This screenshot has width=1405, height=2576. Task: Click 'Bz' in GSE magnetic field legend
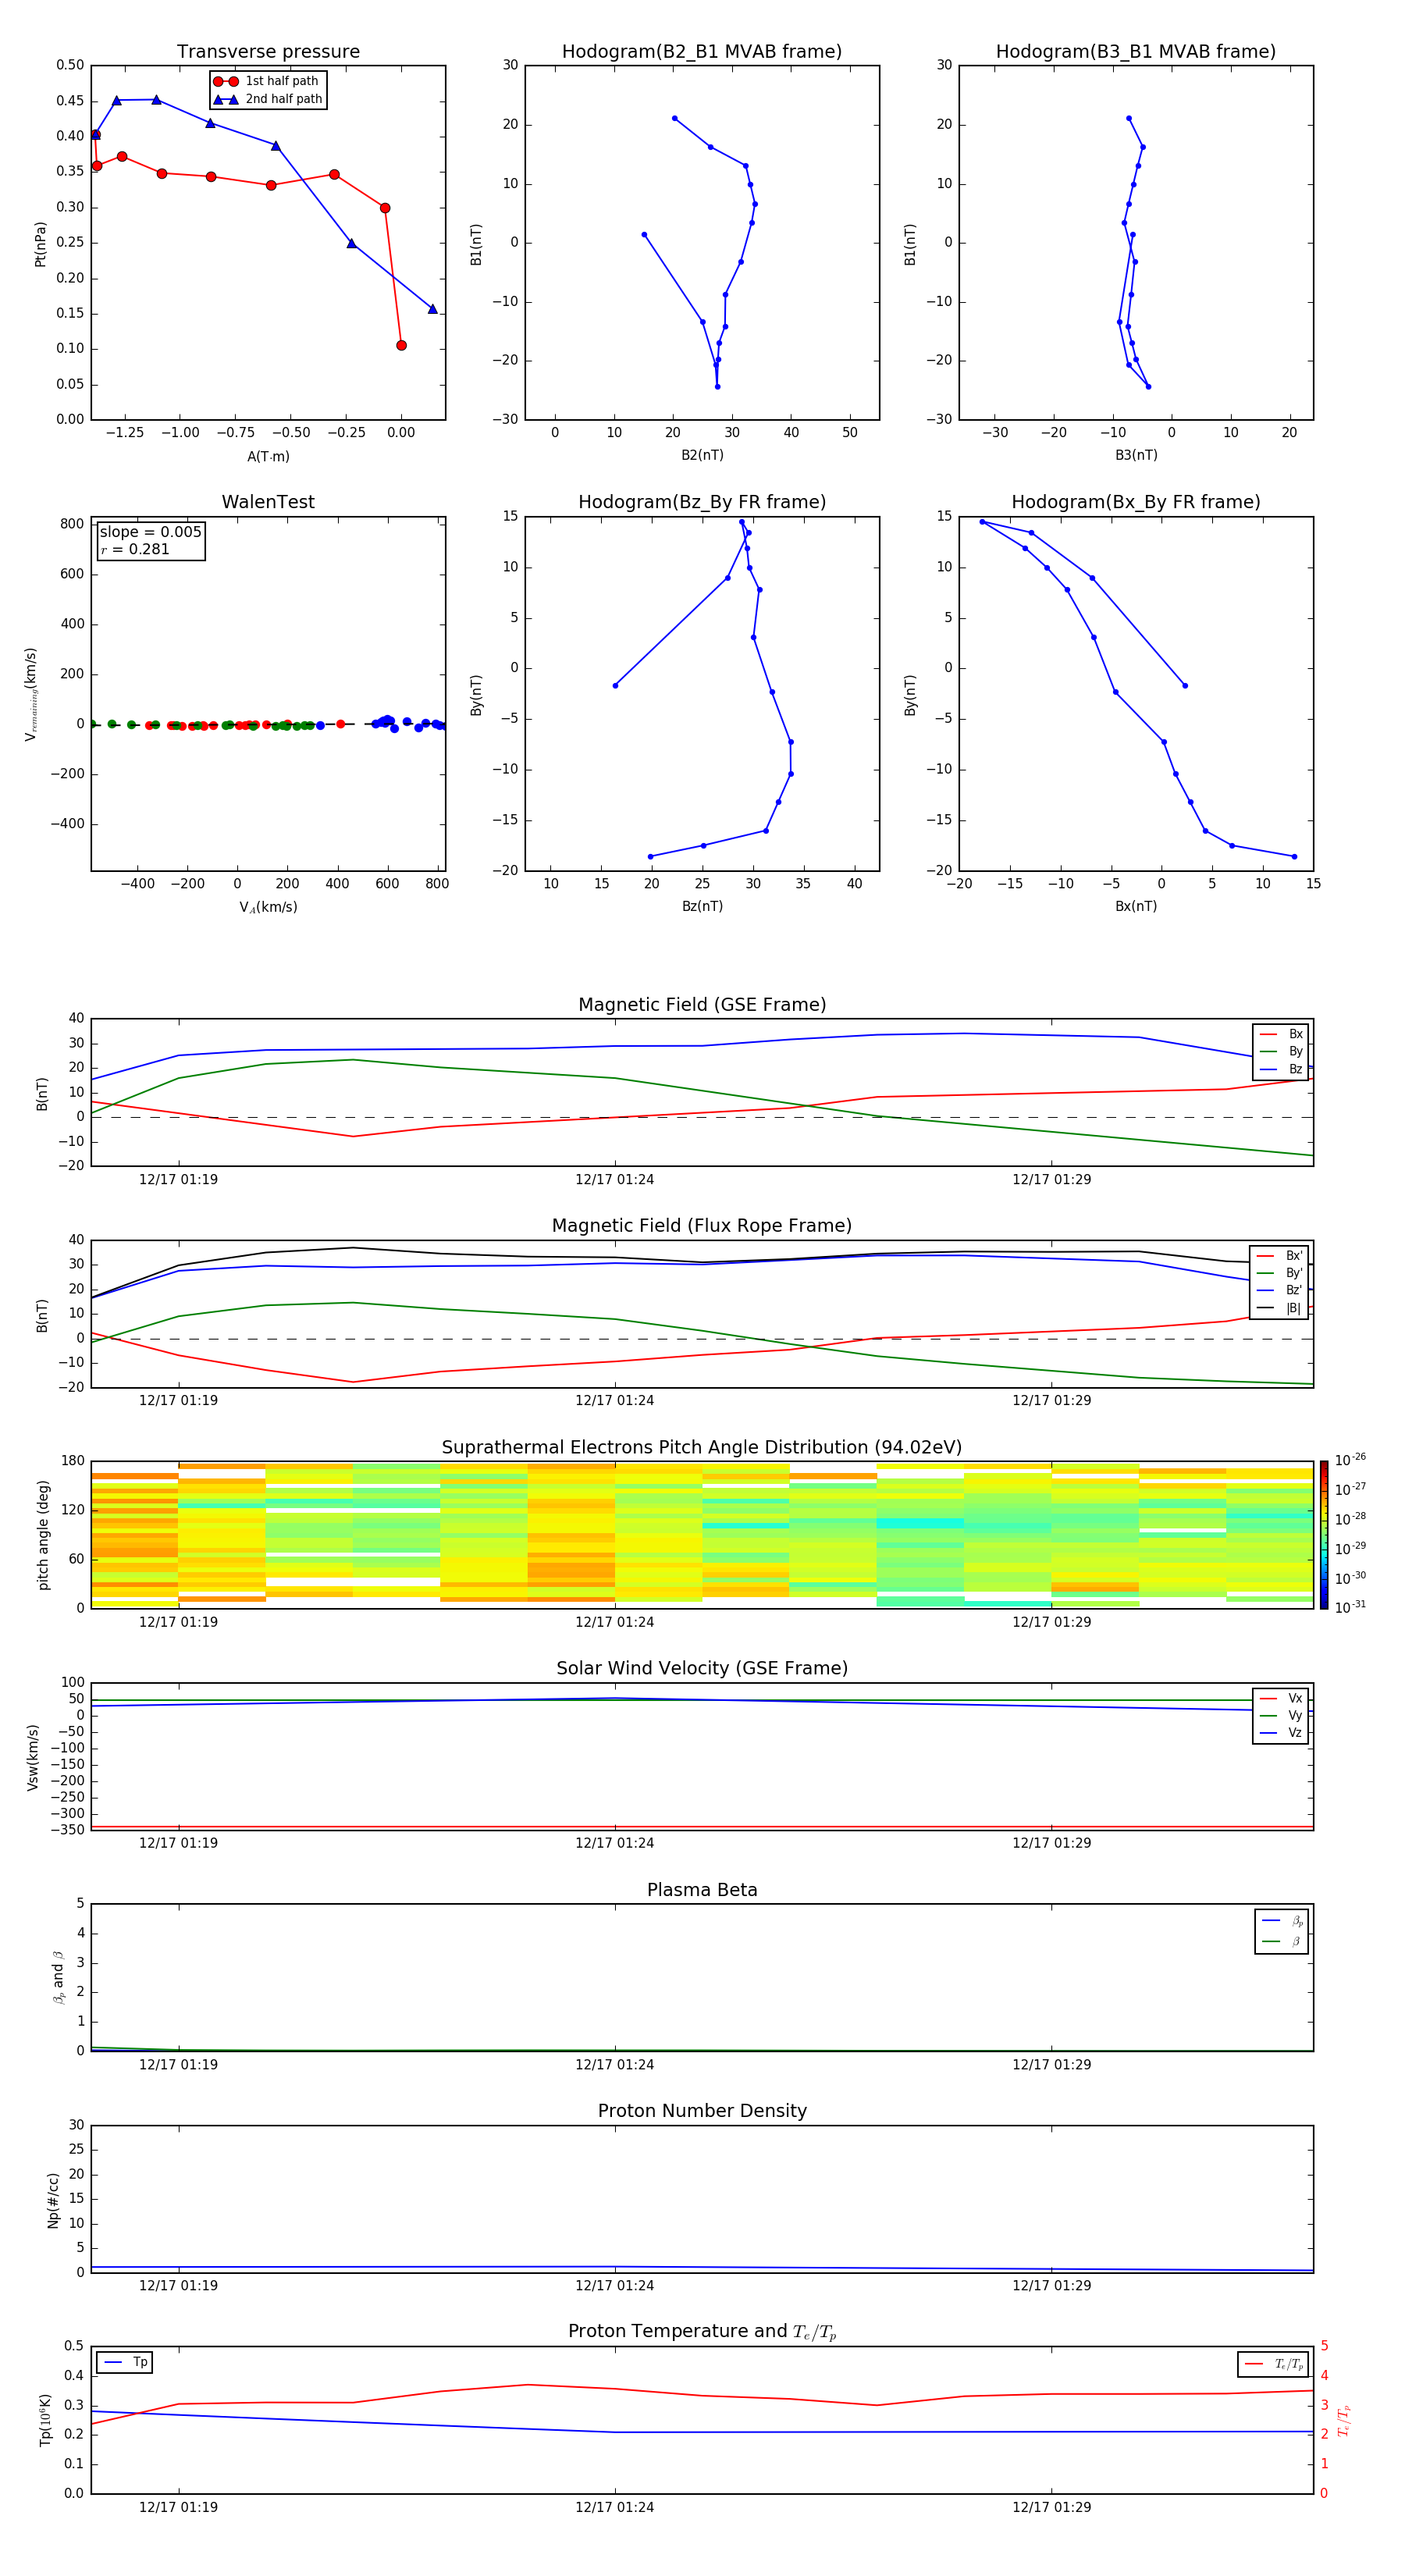click(x=1295, y=1070)
